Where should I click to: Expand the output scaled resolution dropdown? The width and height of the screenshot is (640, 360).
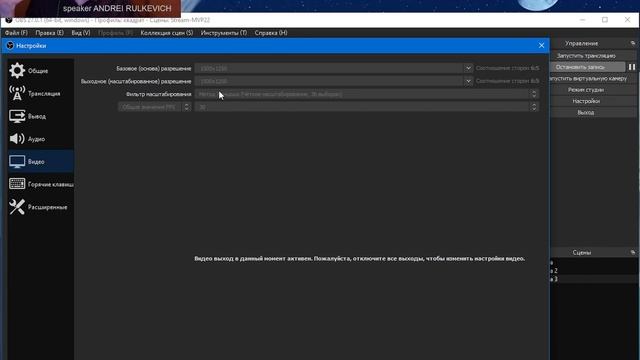pos(468,81)
